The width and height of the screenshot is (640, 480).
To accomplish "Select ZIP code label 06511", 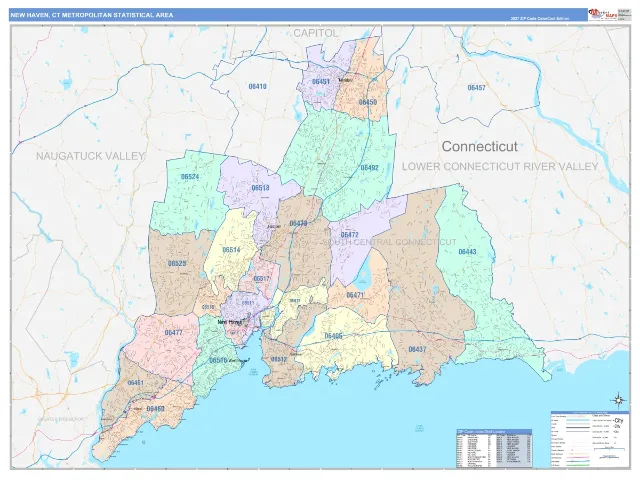I will pyautogui.click(x=248, y=303).
